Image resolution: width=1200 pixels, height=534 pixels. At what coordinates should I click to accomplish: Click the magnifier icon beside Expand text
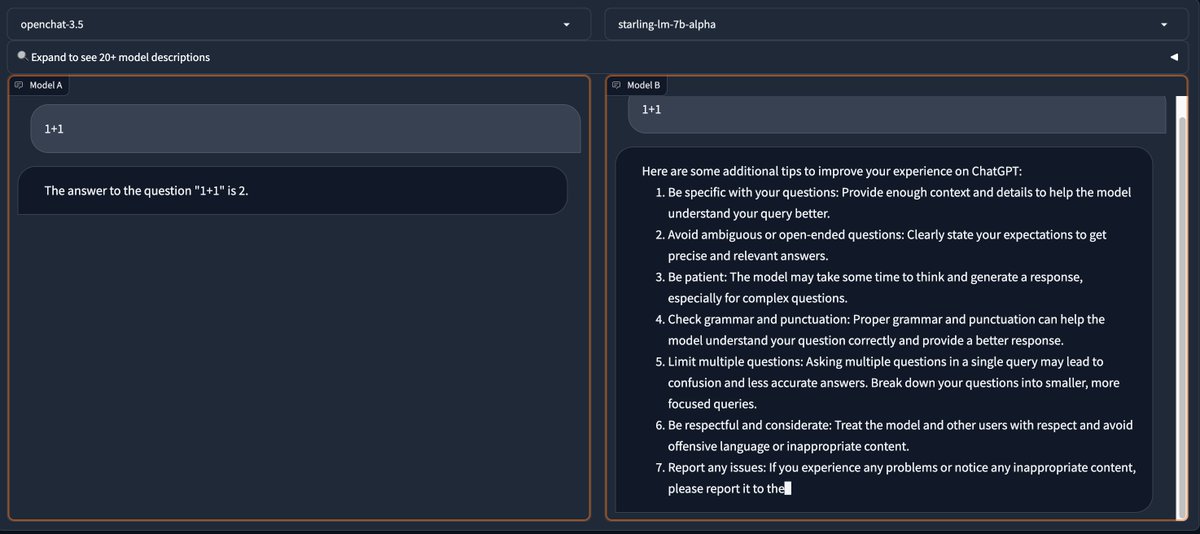22,56
